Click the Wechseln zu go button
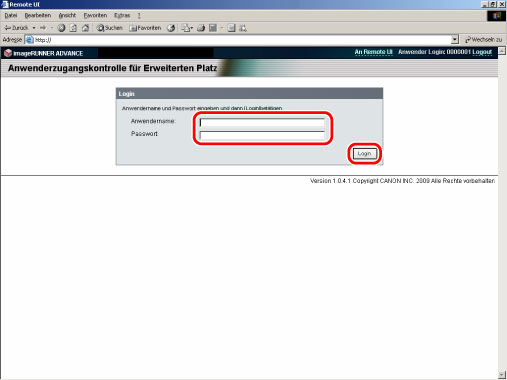Image resolution: width=507 pixels, height=380 pixels. click(x=484, y=40)
